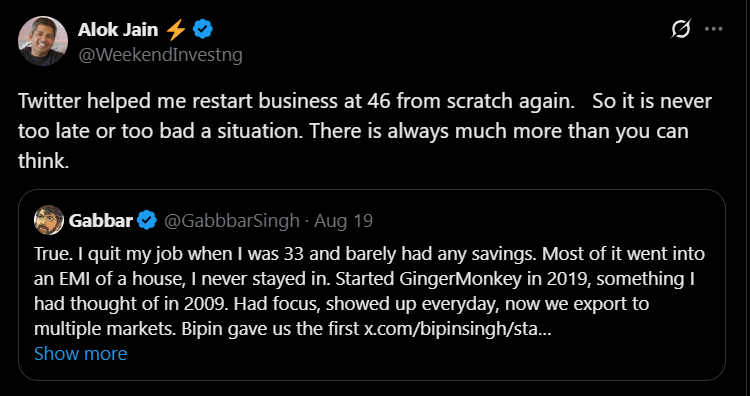Click Alok Jain's blue verified badge

203,30
